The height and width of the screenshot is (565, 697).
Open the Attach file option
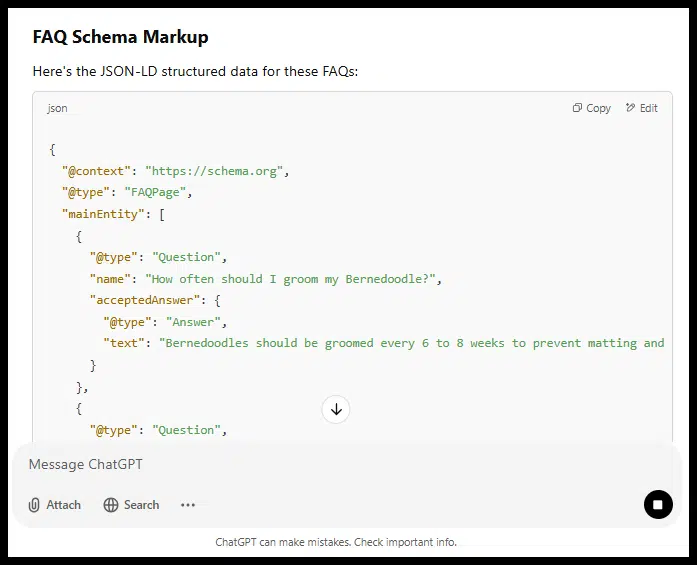[x=55, y=505]
